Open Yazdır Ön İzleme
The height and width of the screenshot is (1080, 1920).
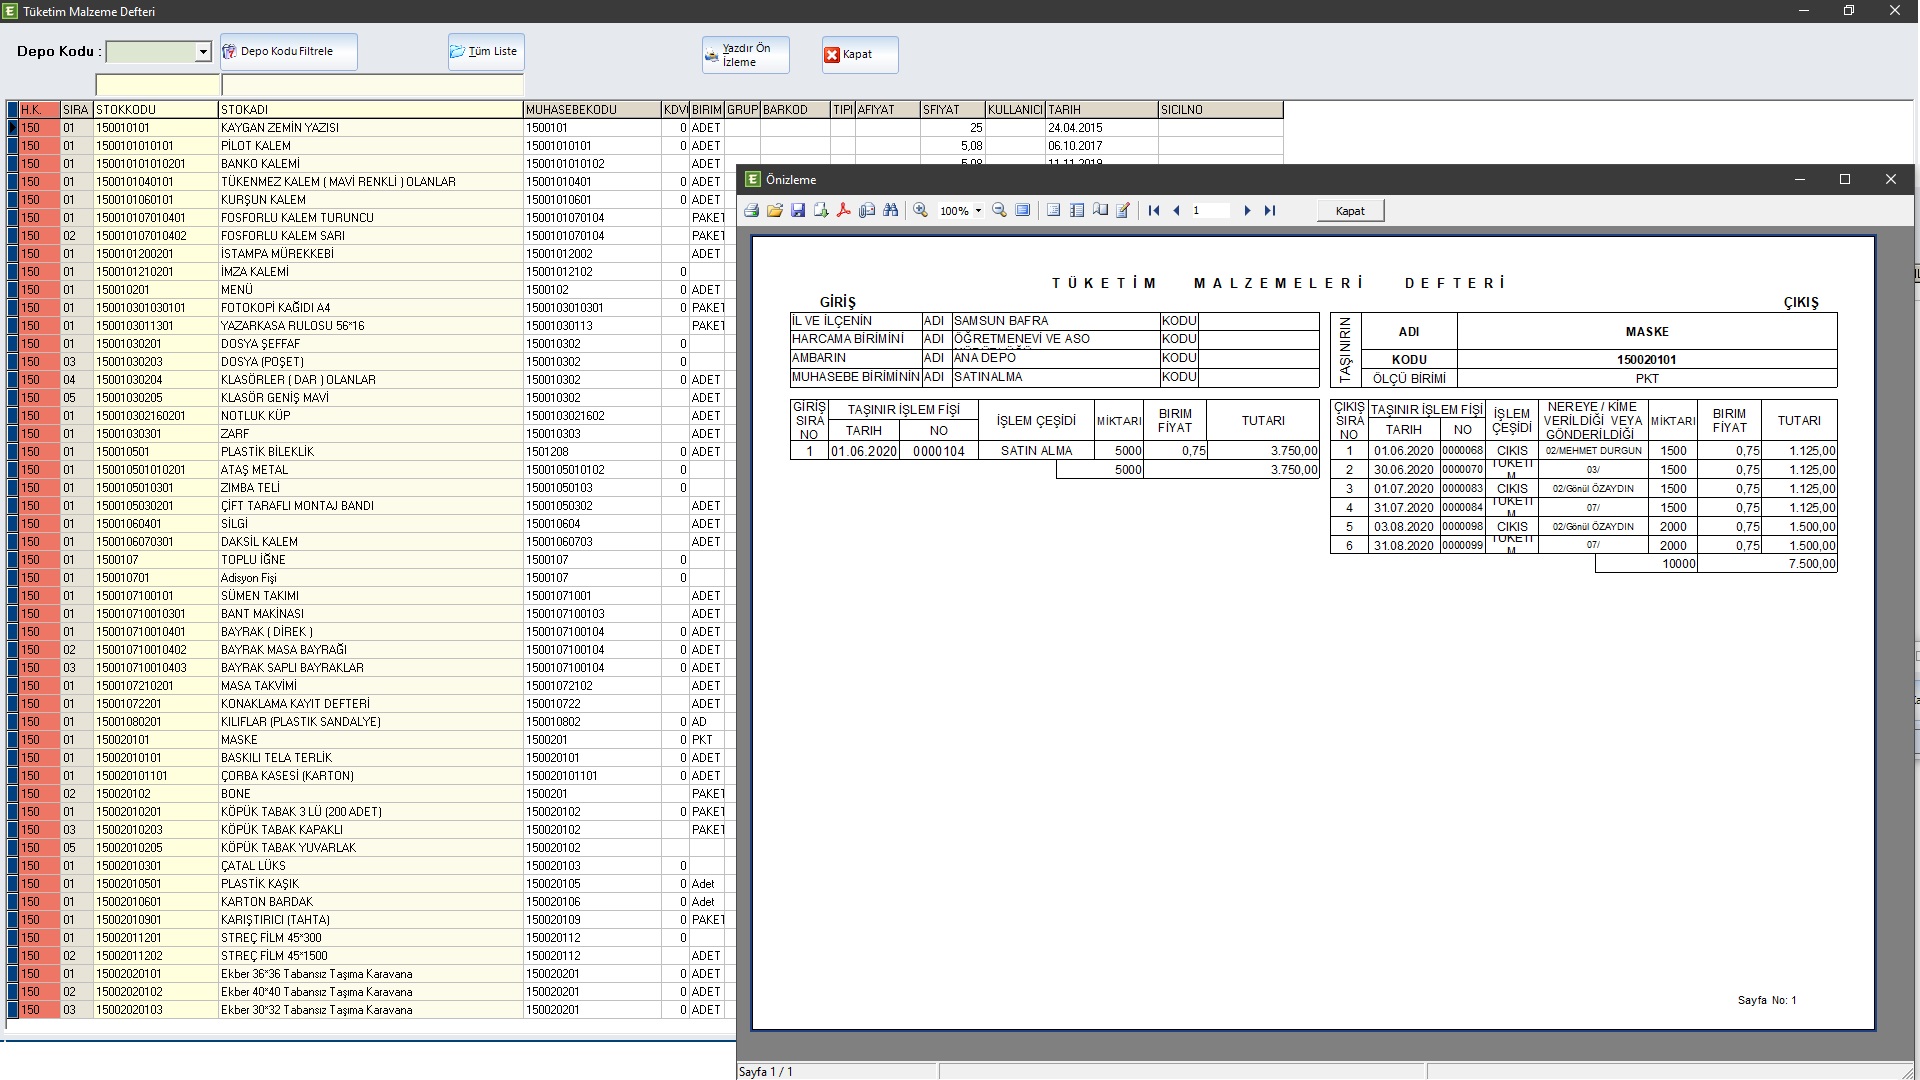click(745, 55)
